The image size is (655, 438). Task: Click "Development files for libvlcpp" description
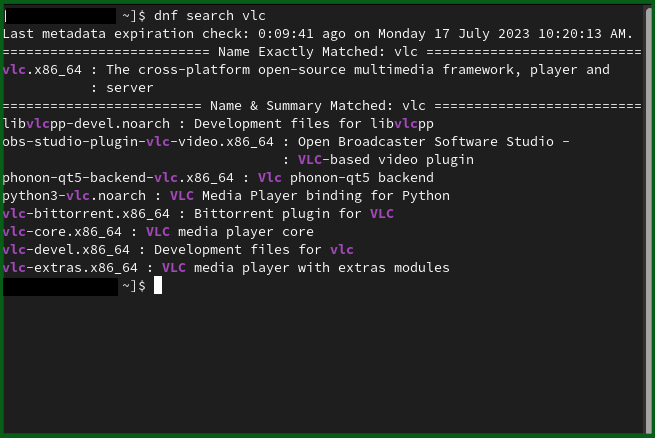(x=314, y=124)
